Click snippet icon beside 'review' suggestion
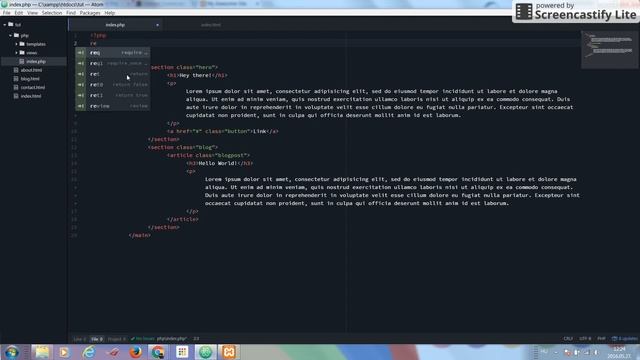The height and width of the screenshot is (360, 640). click(x=81, y=106)
